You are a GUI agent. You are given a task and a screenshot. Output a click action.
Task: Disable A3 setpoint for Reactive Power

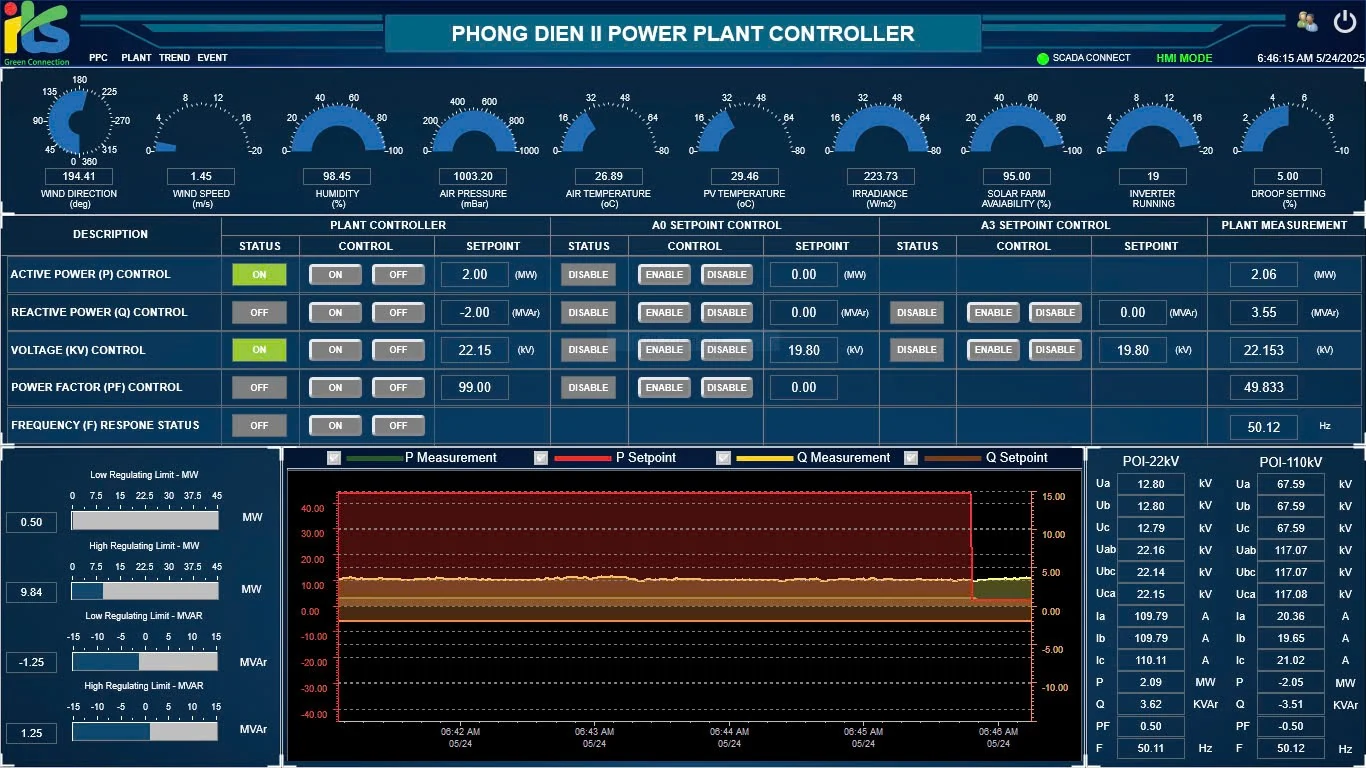(1055, 312)
